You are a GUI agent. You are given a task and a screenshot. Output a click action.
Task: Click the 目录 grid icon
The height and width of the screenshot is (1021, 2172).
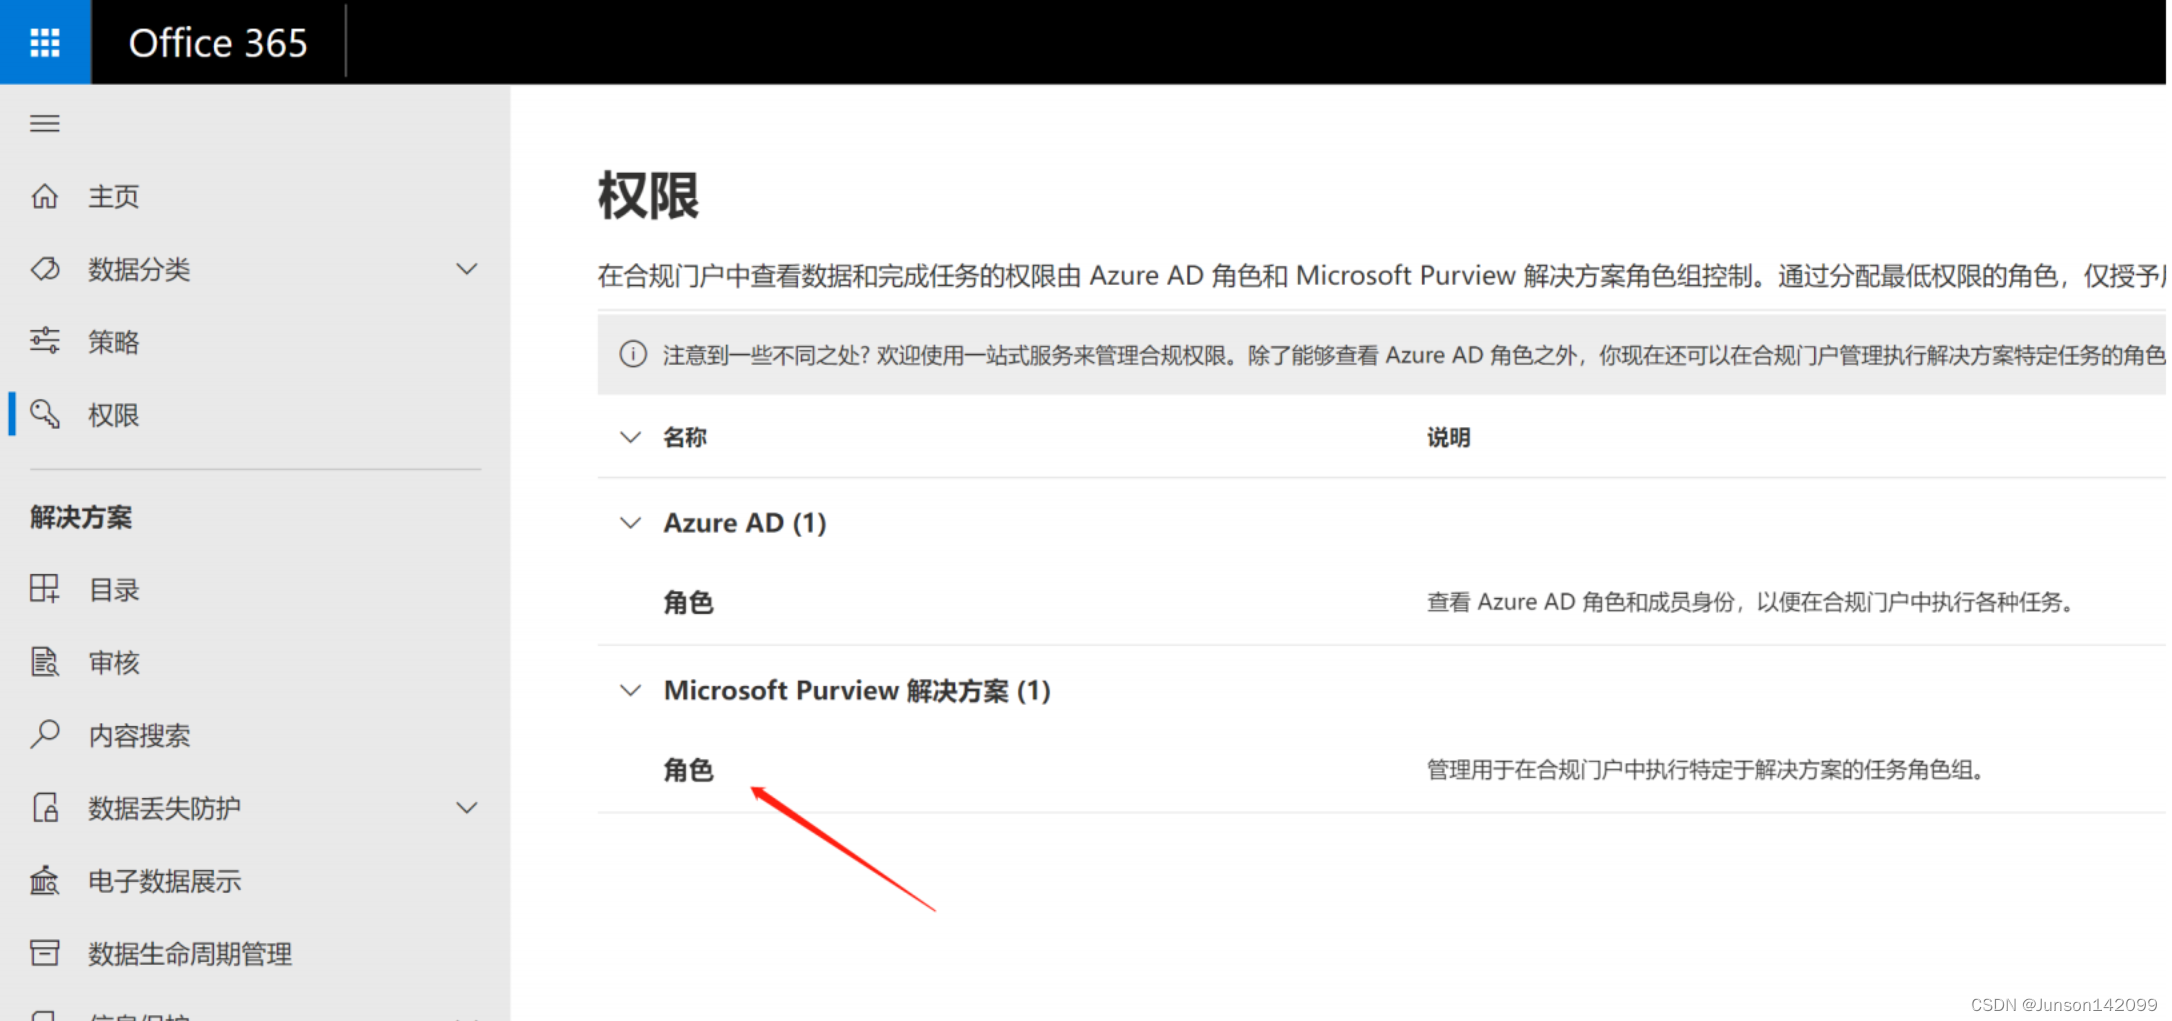(45, 588)
